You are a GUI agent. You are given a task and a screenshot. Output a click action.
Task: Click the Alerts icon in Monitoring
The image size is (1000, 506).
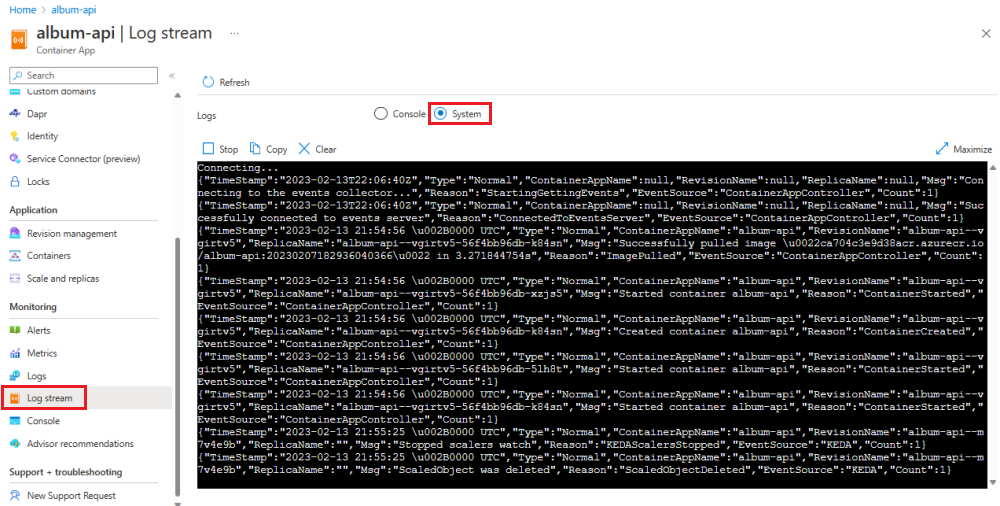(15, 331)
